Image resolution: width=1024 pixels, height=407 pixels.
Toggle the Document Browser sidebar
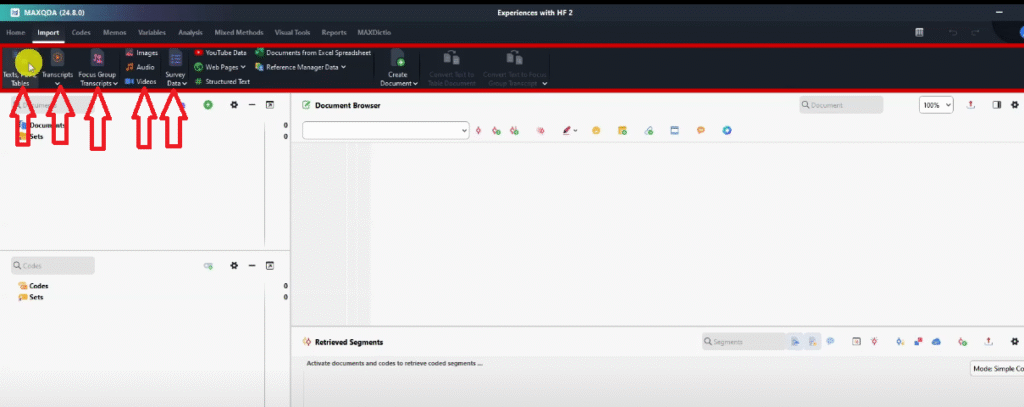pos(997,105)
